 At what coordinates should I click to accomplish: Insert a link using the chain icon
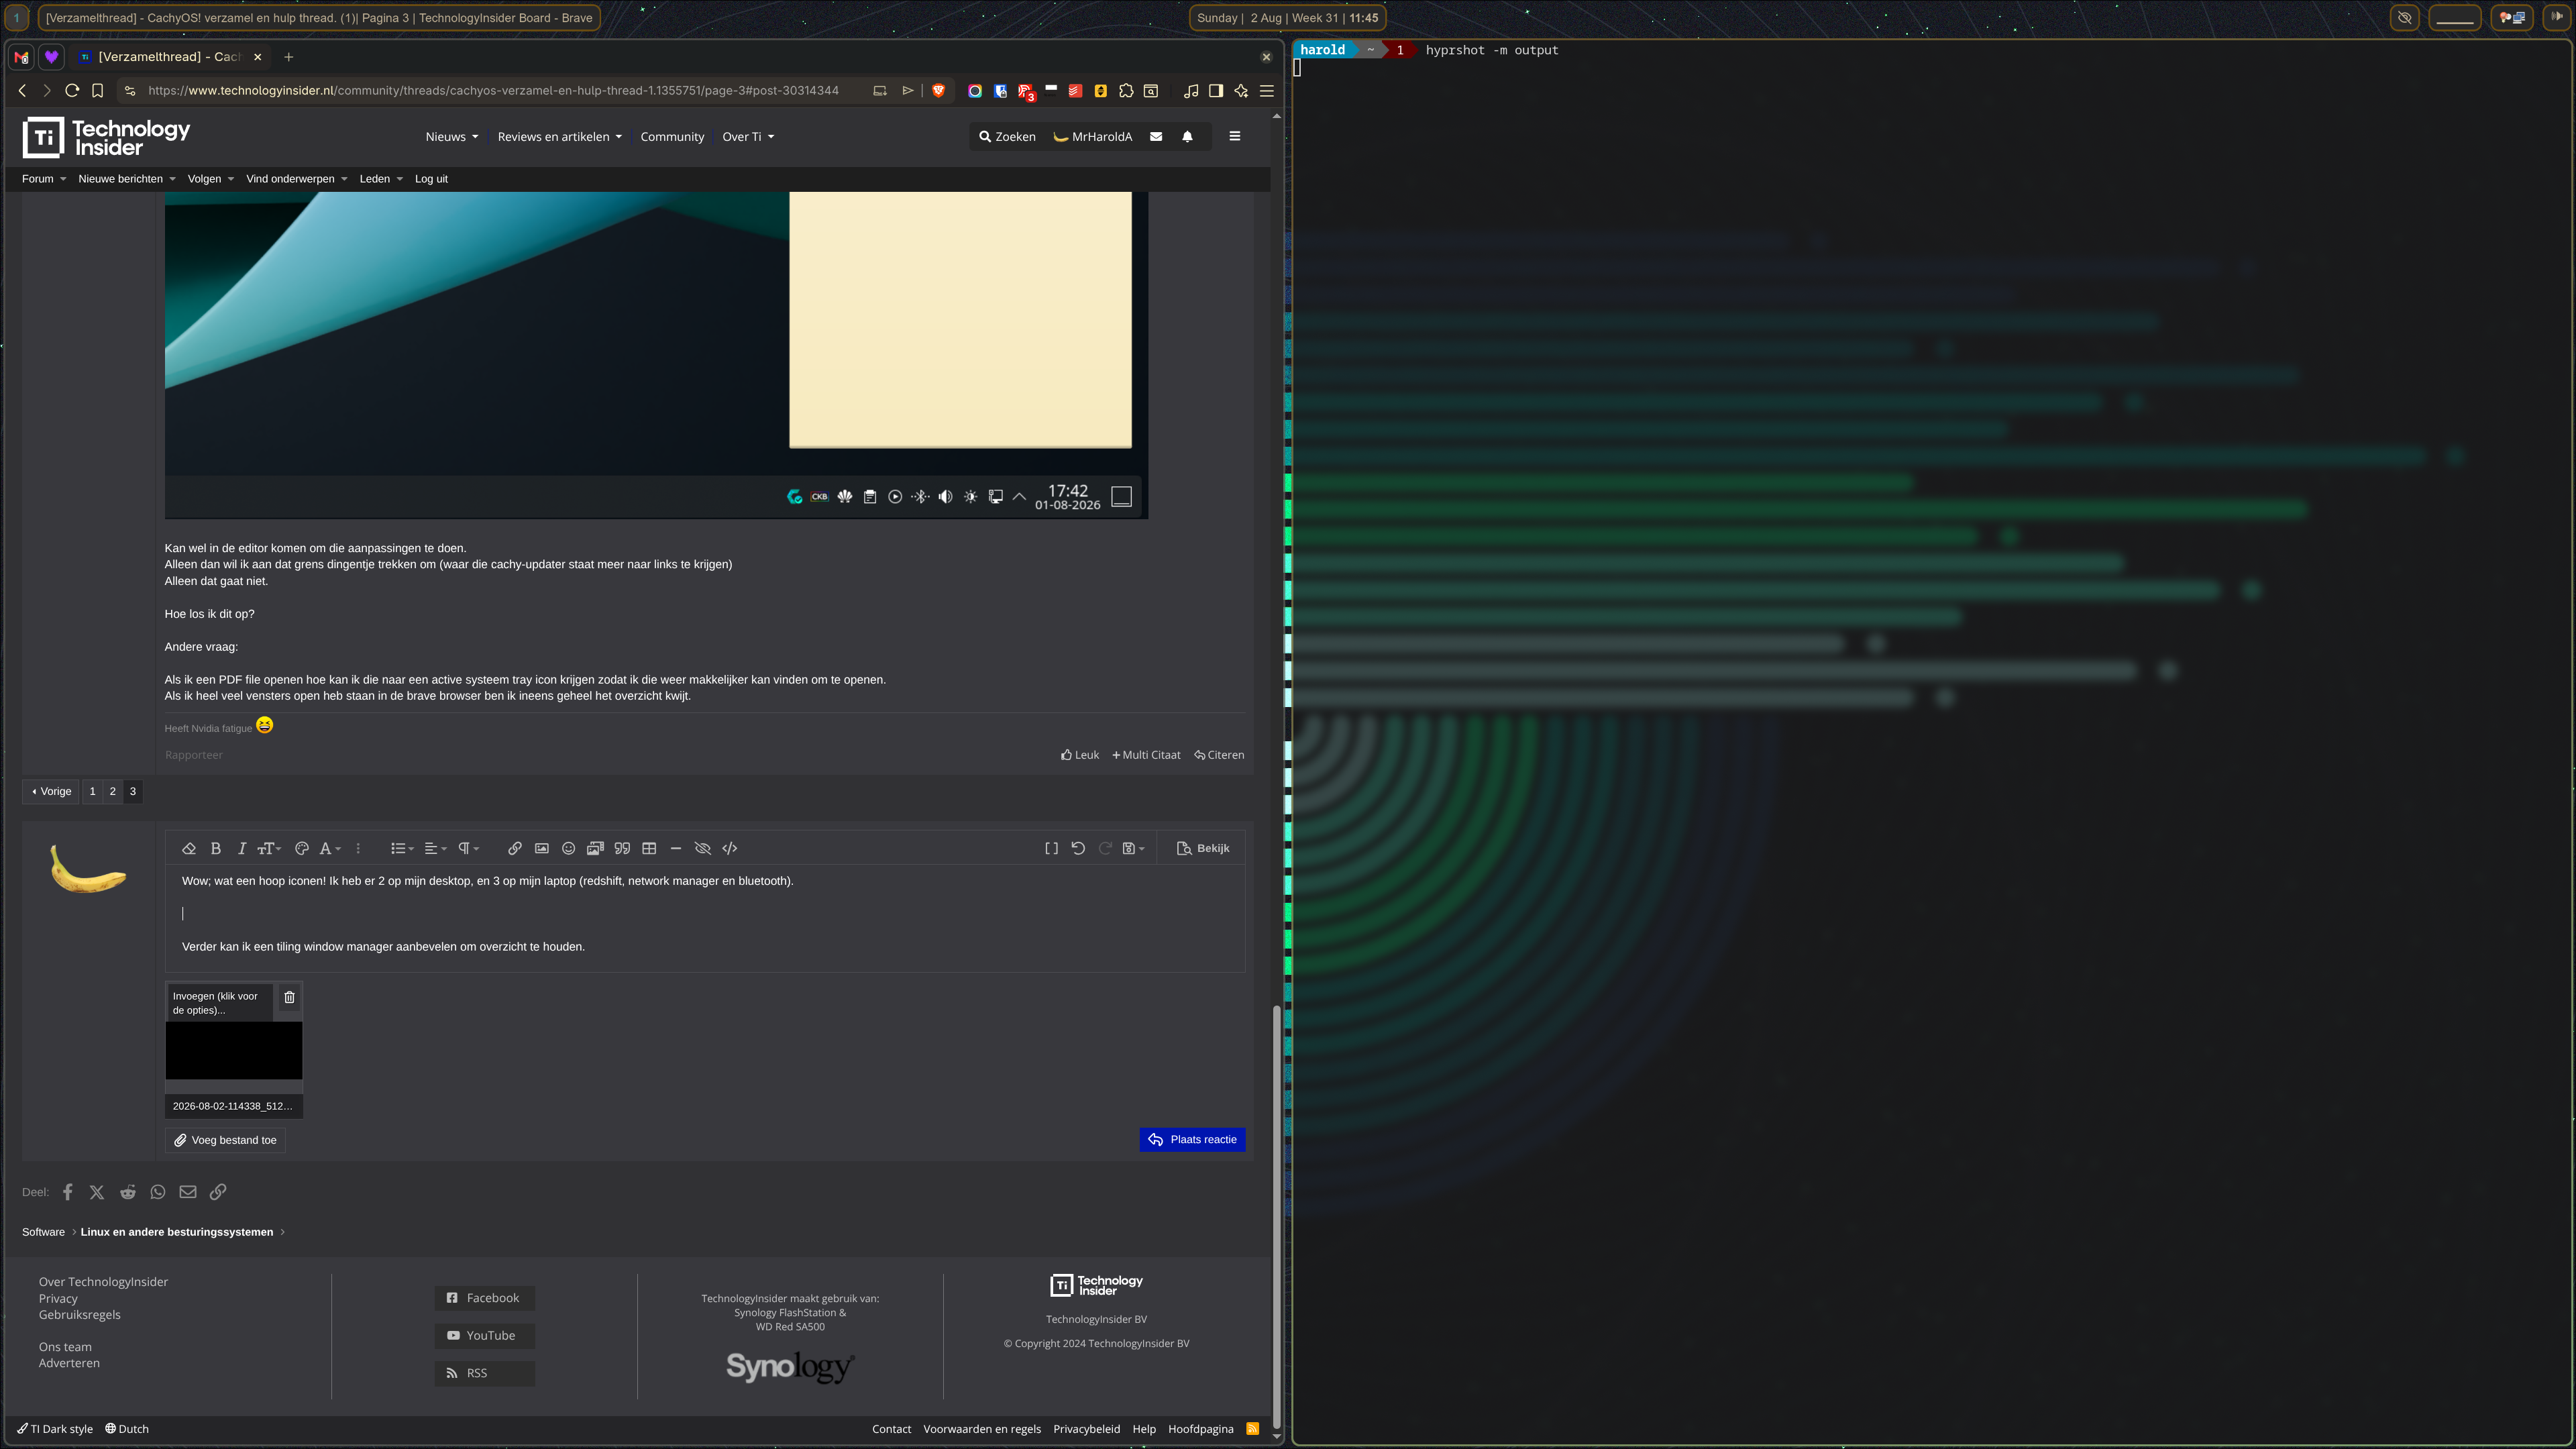pyautogui.click(x=515, y=849)
